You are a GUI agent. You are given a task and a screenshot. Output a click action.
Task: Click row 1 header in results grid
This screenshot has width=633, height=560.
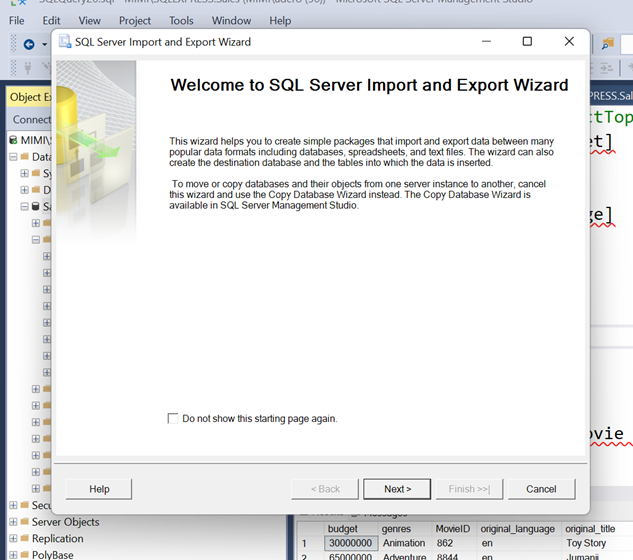click(310, 543)
